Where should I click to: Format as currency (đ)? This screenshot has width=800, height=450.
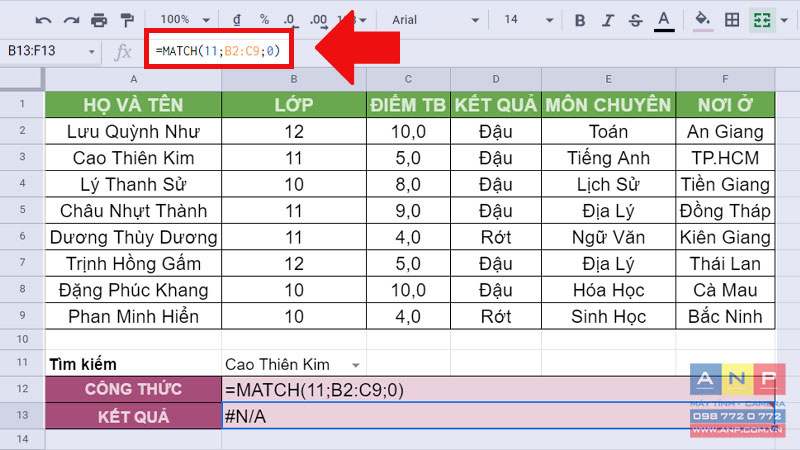point(237,20)
